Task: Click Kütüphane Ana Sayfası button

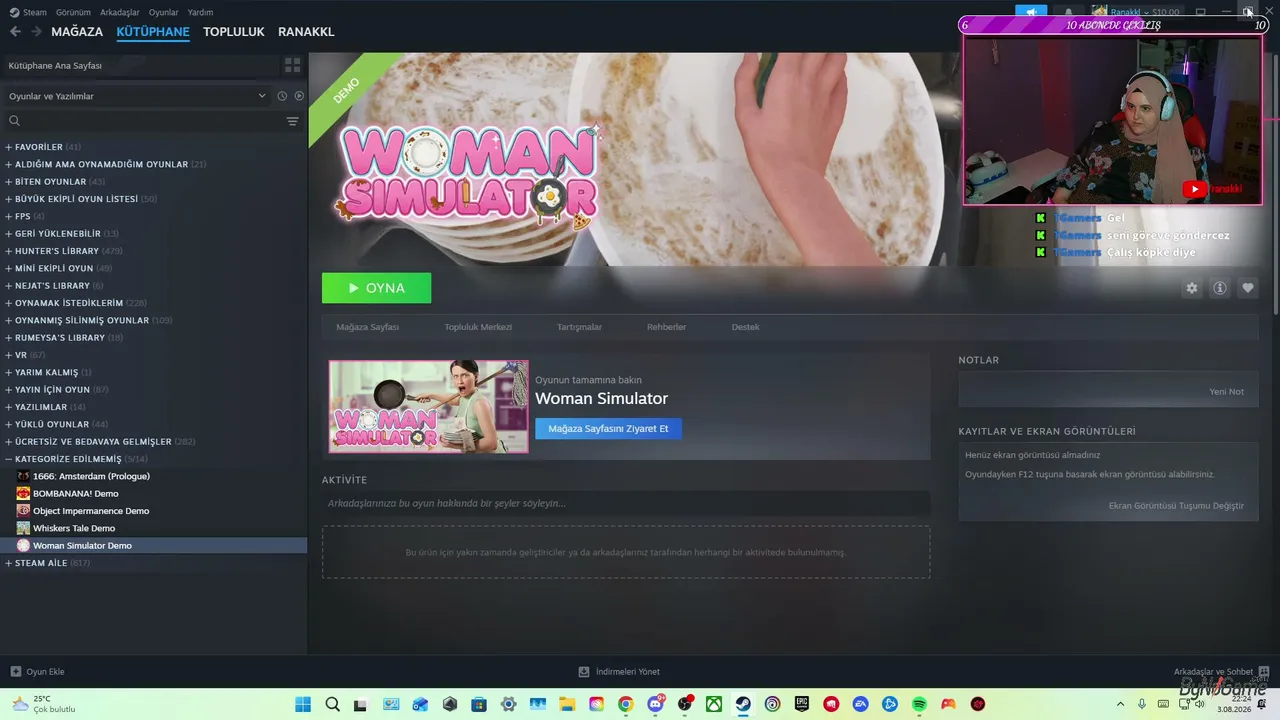Action: pos(142,65)
